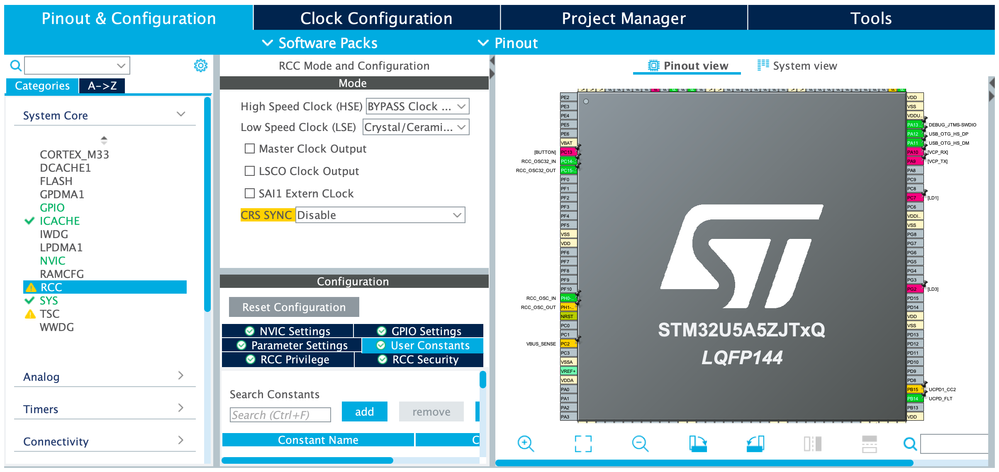Image resolution: width=999 pixels, height=472 pixels.
Task: Expand the Timers category
Action: (181, 408)
